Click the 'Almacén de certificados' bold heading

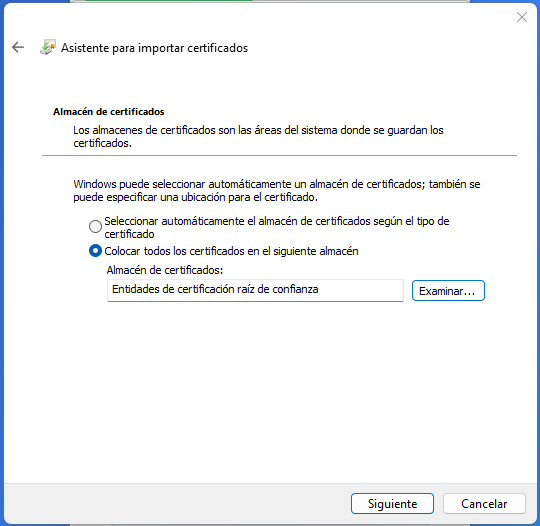[108, 112]
